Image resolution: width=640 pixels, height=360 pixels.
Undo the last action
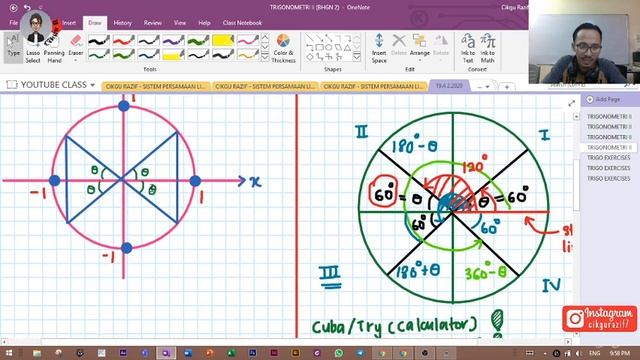tap(27, 7)
